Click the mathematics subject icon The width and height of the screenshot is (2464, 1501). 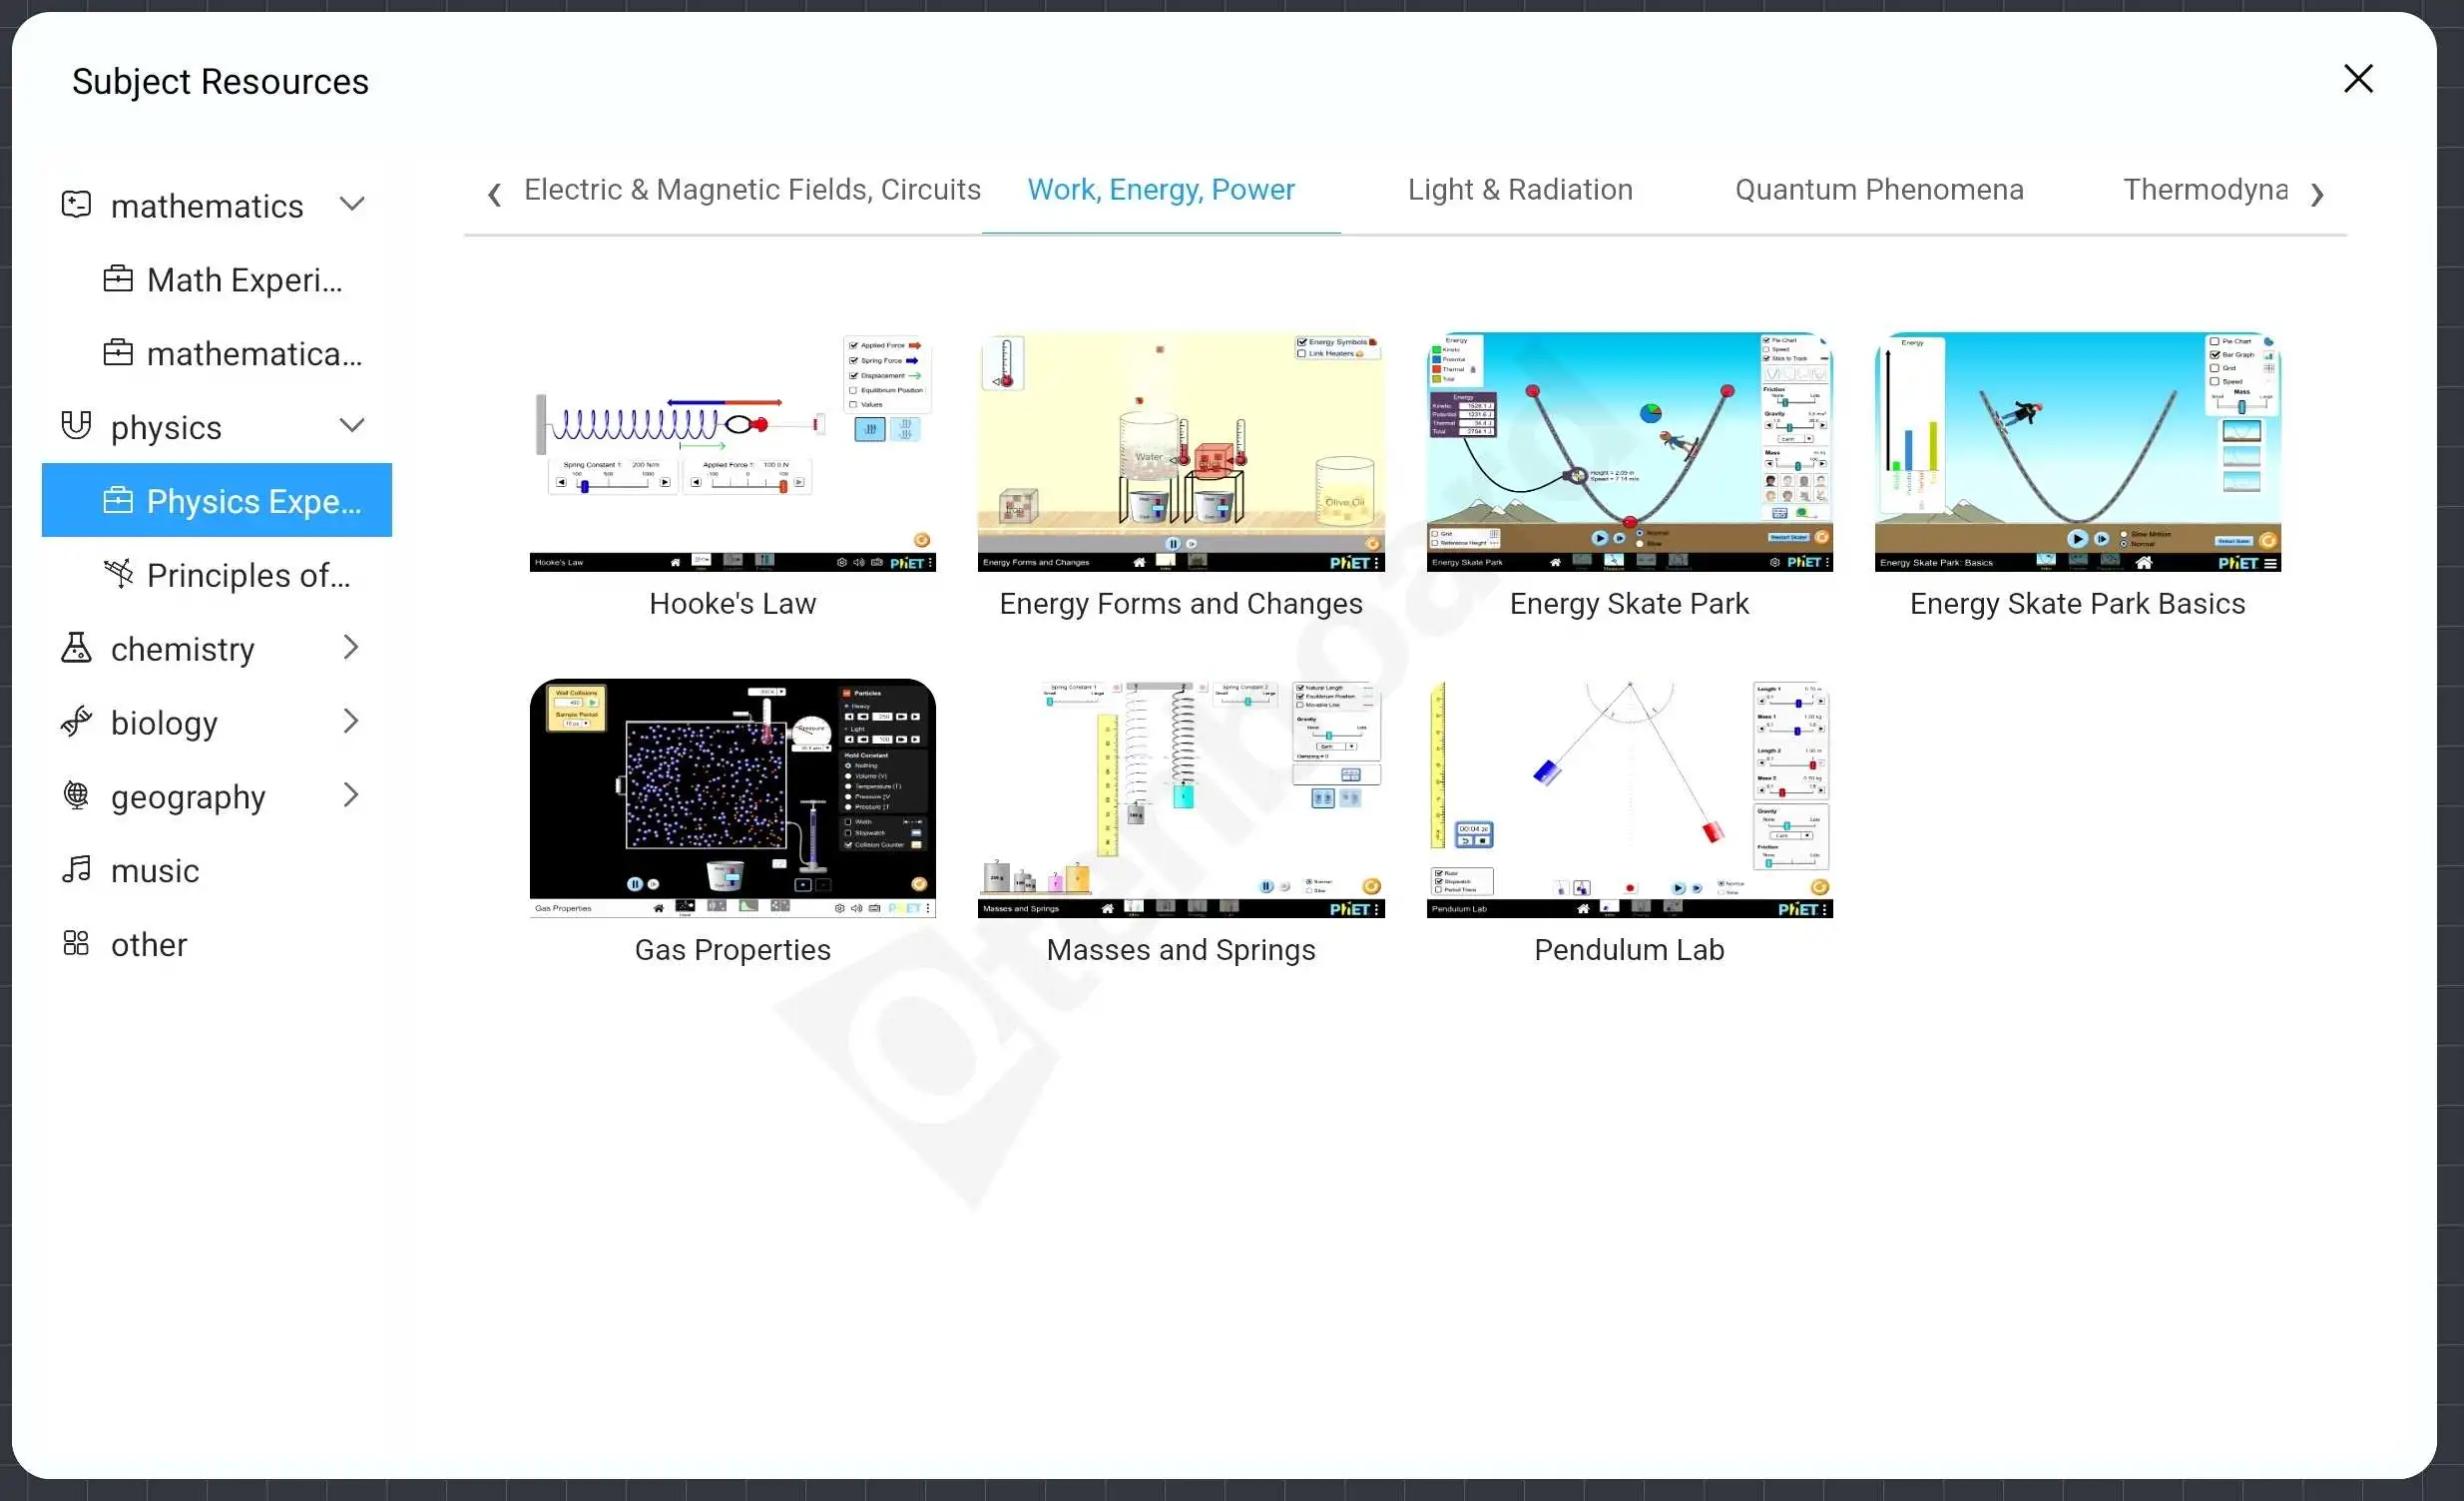coord(76,205)
